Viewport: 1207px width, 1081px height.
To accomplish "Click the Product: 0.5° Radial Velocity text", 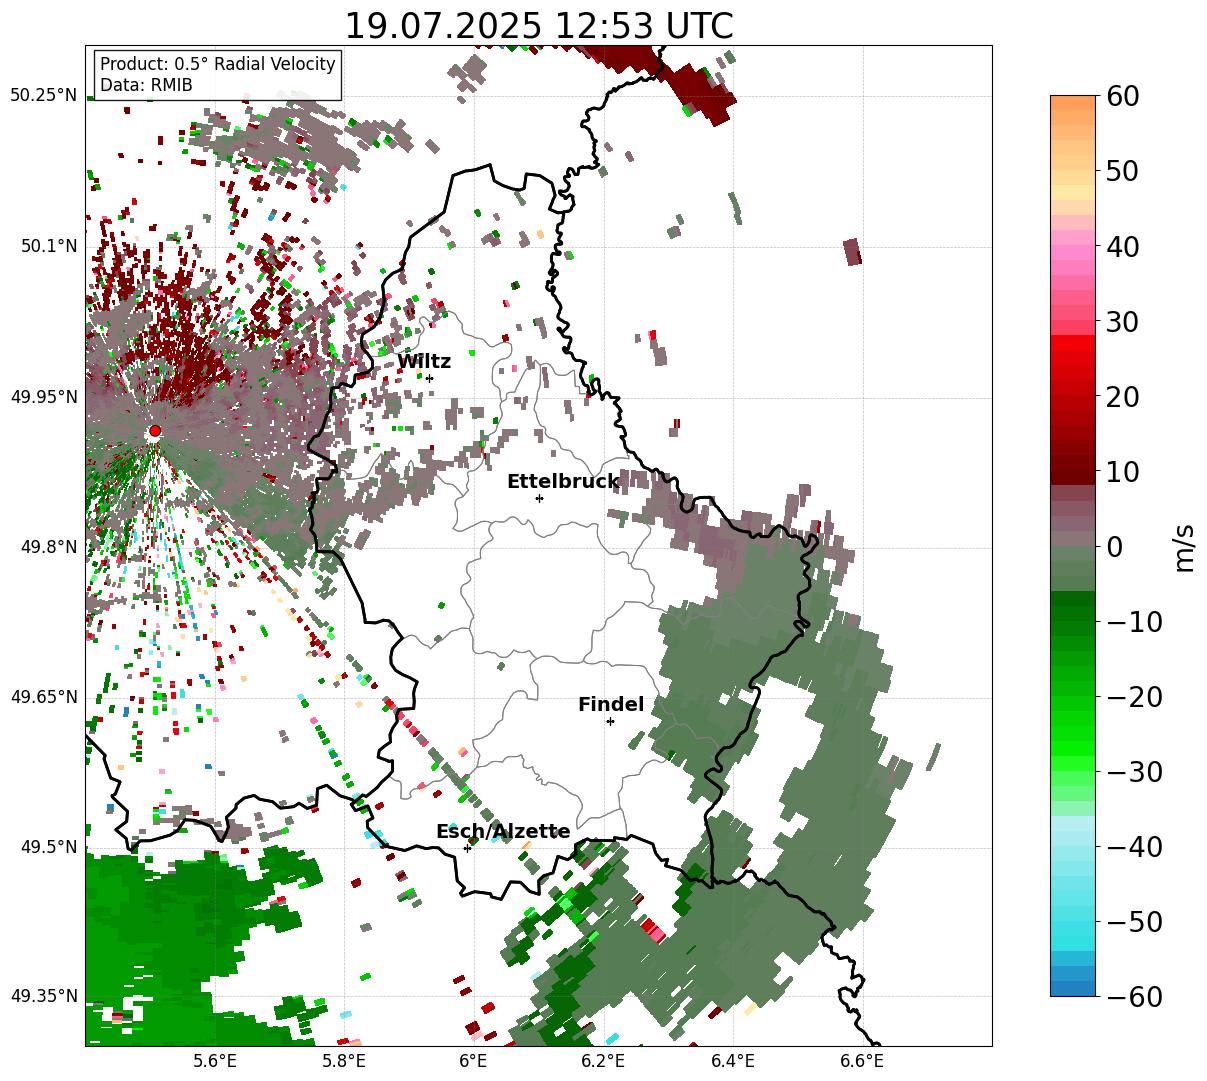I will click(218, 64).
